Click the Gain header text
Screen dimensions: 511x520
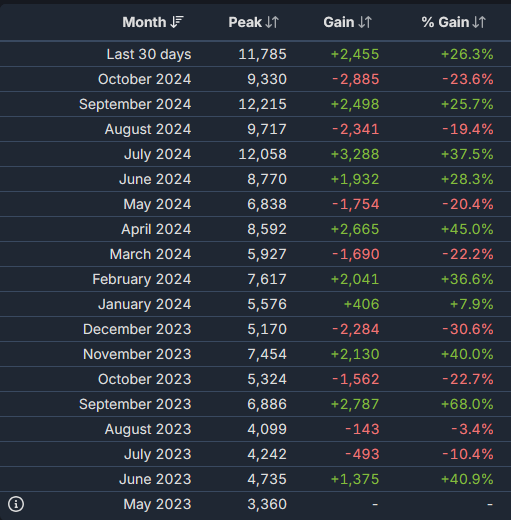pyautogui.click(x=339, y=22)
